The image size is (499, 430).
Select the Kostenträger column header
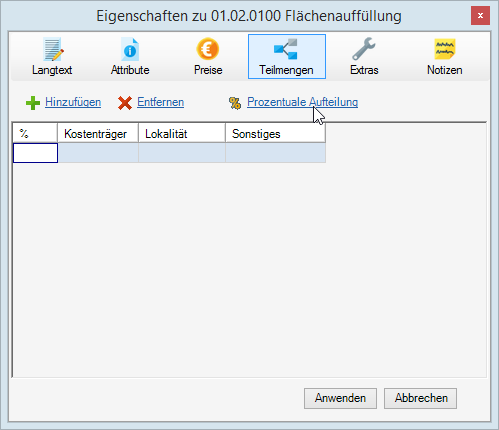pos(98,133)
